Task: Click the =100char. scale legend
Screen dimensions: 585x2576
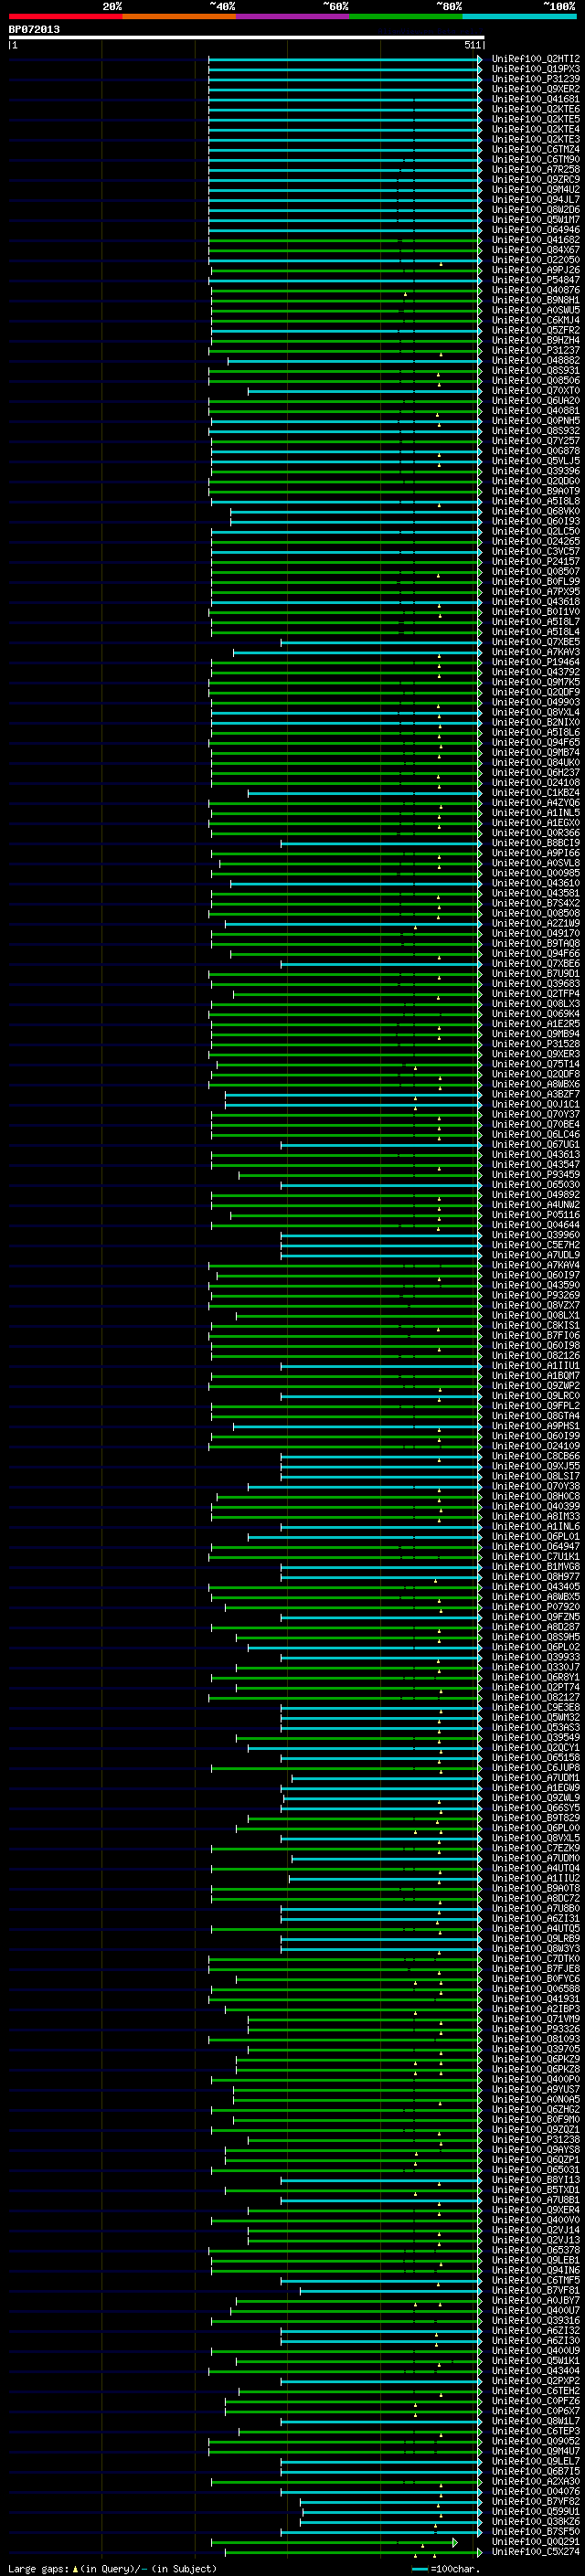Action: coord(447,2569)
